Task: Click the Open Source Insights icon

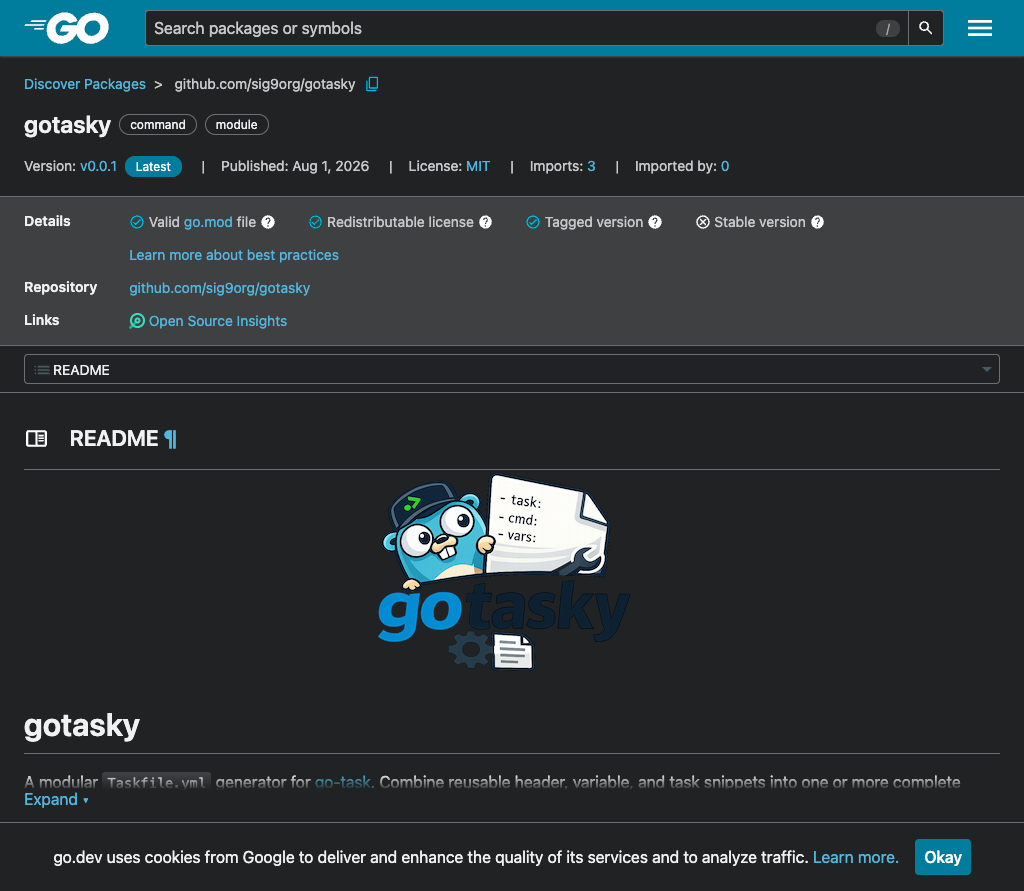Action: pos(137,321)
